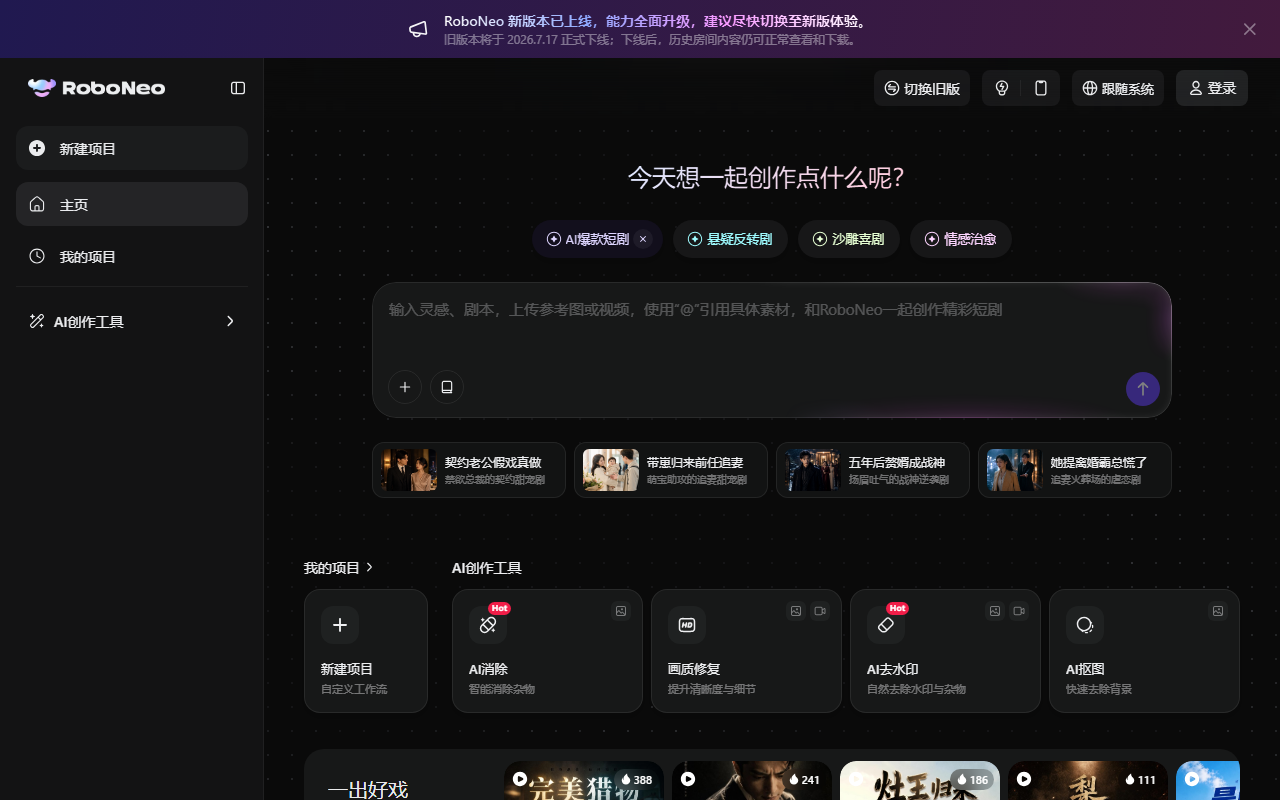
Task: Open the AI消除 tool card
Action: point(547,651)
